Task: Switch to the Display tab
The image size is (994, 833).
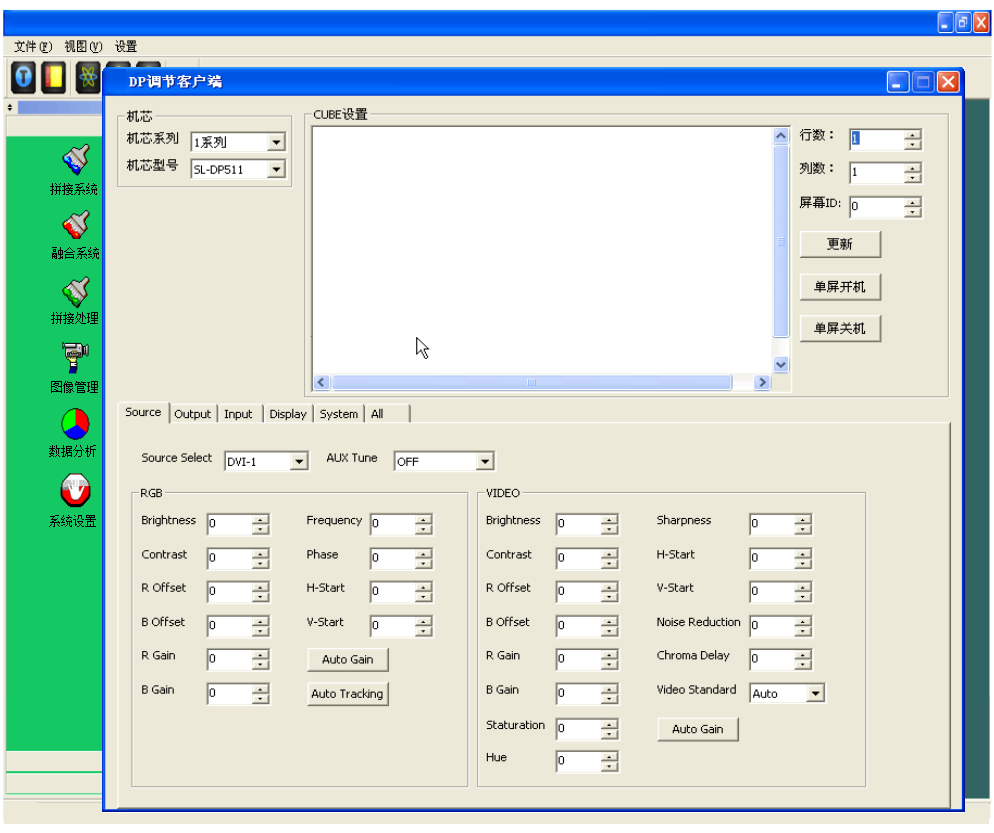Action: pyautogui.click(x=287, y=414)
